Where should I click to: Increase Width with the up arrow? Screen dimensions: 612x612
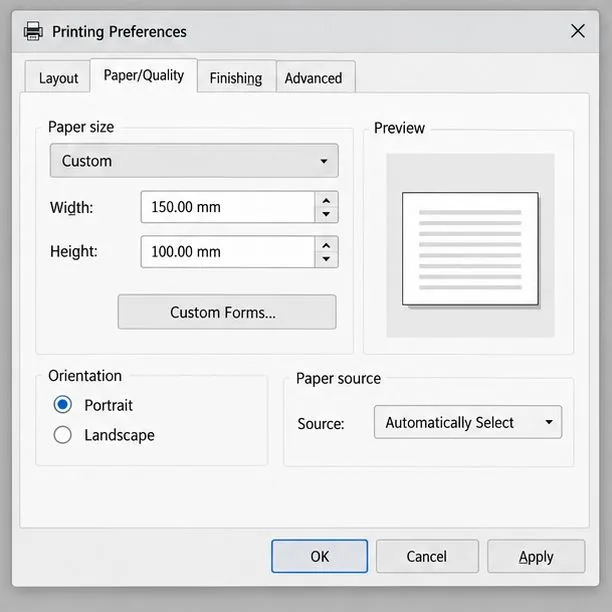[x=326, y=201]
